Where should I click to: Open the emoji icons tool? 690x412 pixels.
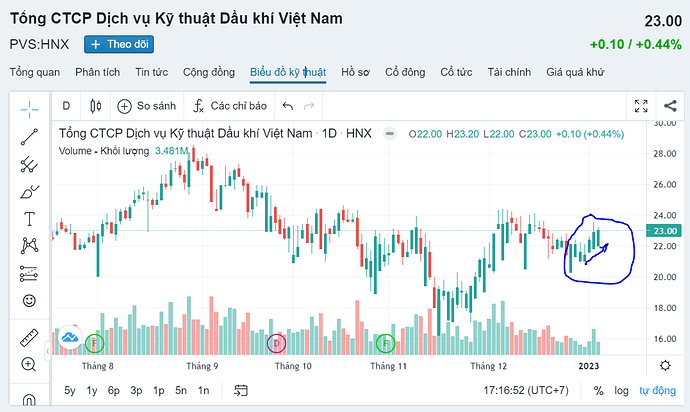click(29, 300)
